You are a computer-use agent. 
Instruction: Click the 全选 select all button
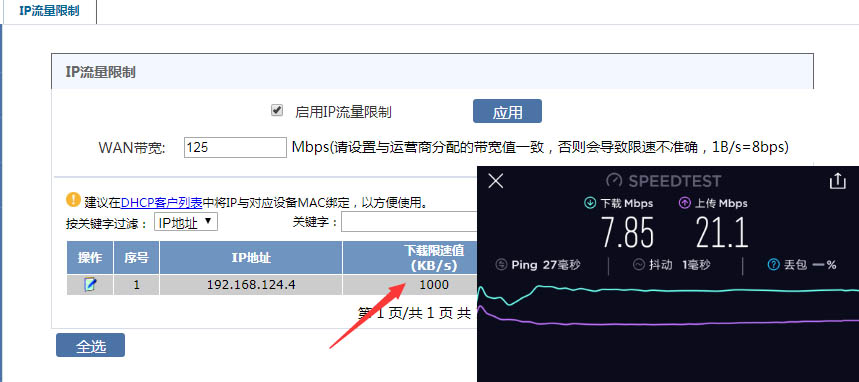tap(90, 345)
